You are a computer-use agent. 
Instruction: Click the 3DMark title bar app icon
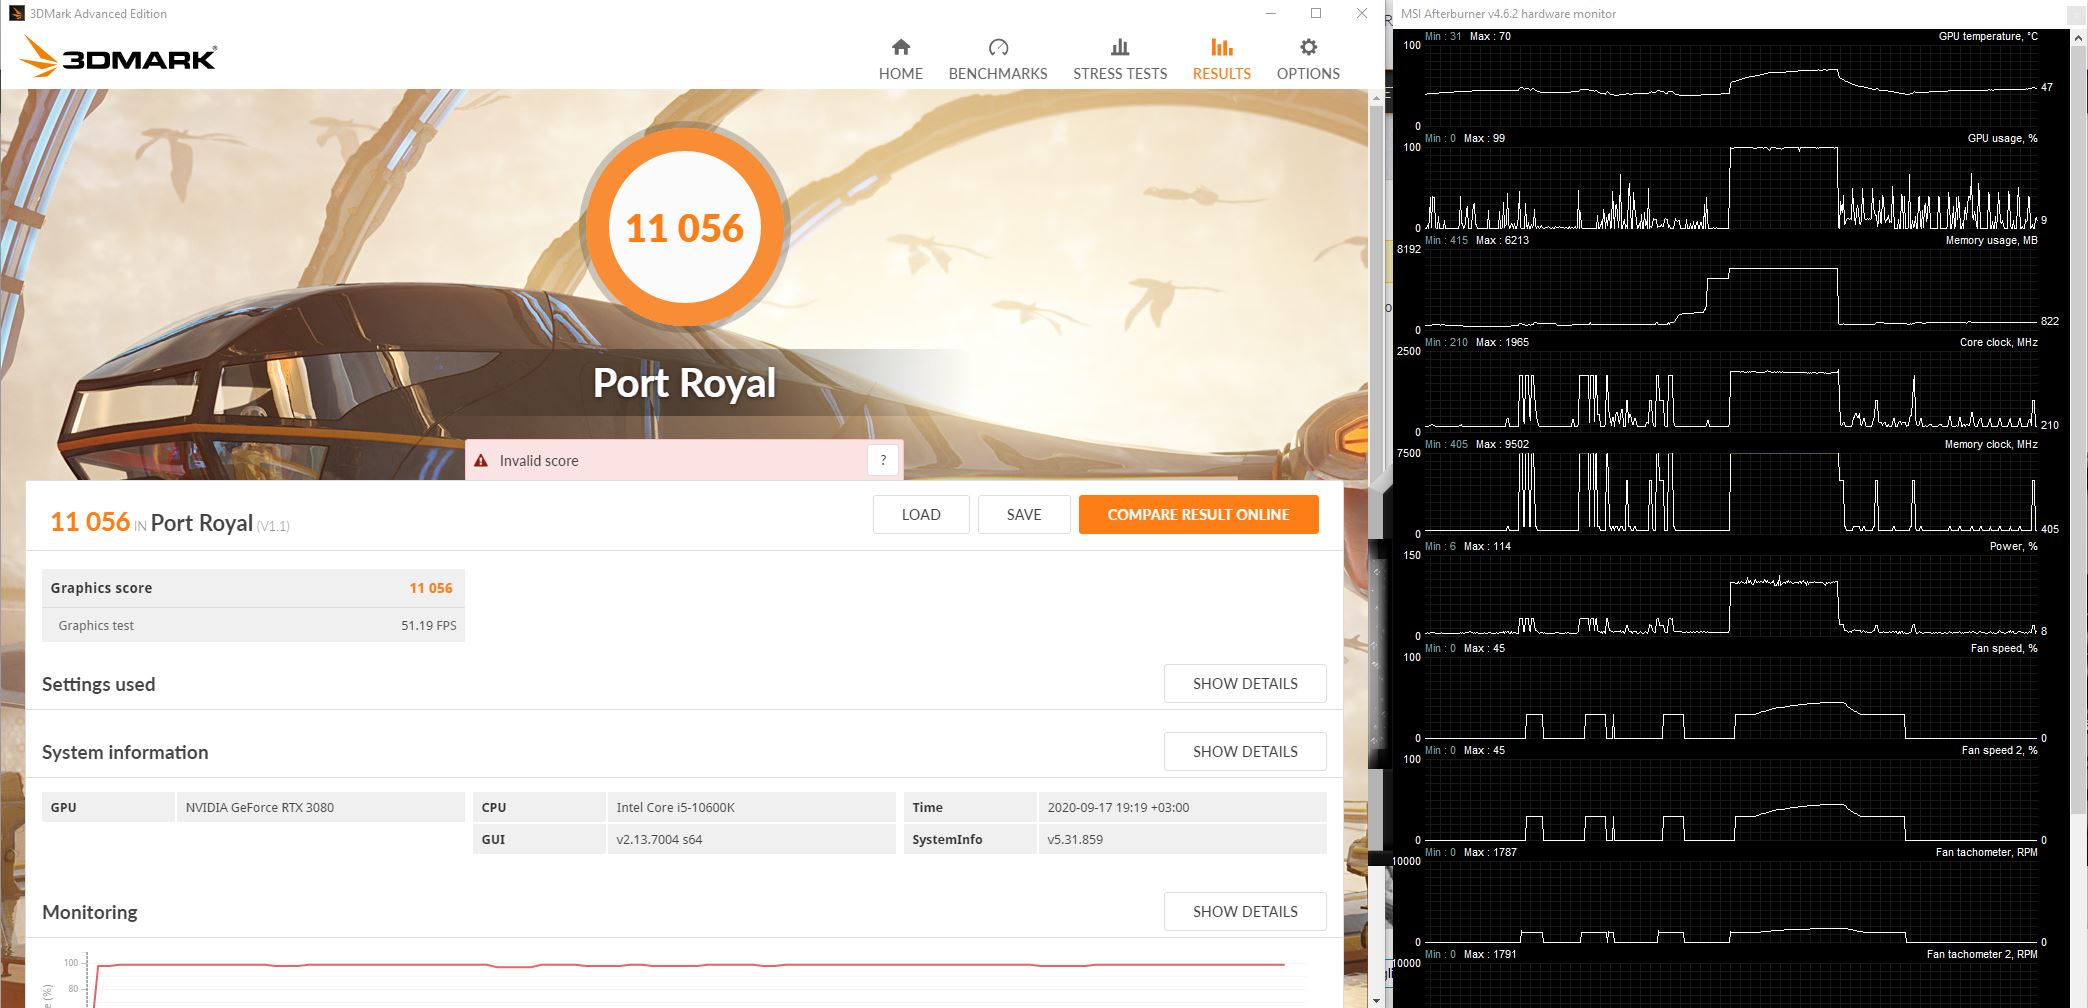pyautogui.click(x=16, y=14)
